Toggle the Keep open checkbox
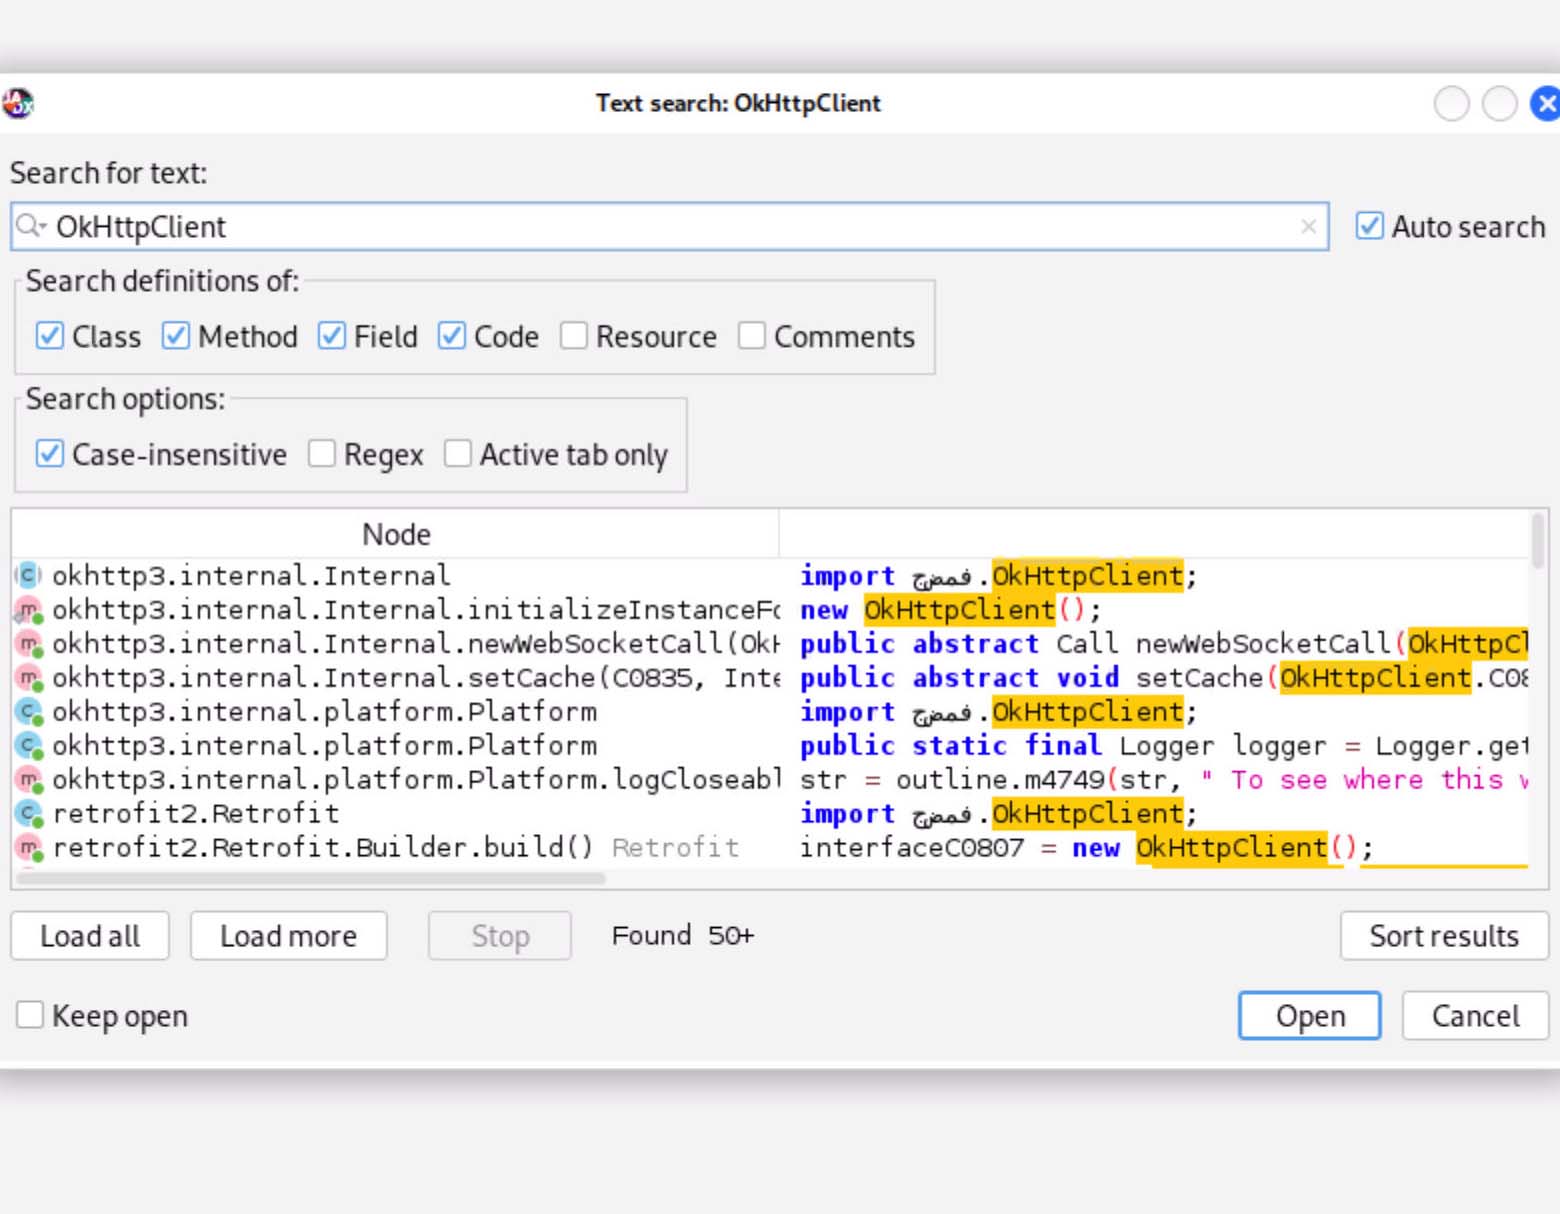Viewport: 1560px width, 1214px height. [30, 1015]
